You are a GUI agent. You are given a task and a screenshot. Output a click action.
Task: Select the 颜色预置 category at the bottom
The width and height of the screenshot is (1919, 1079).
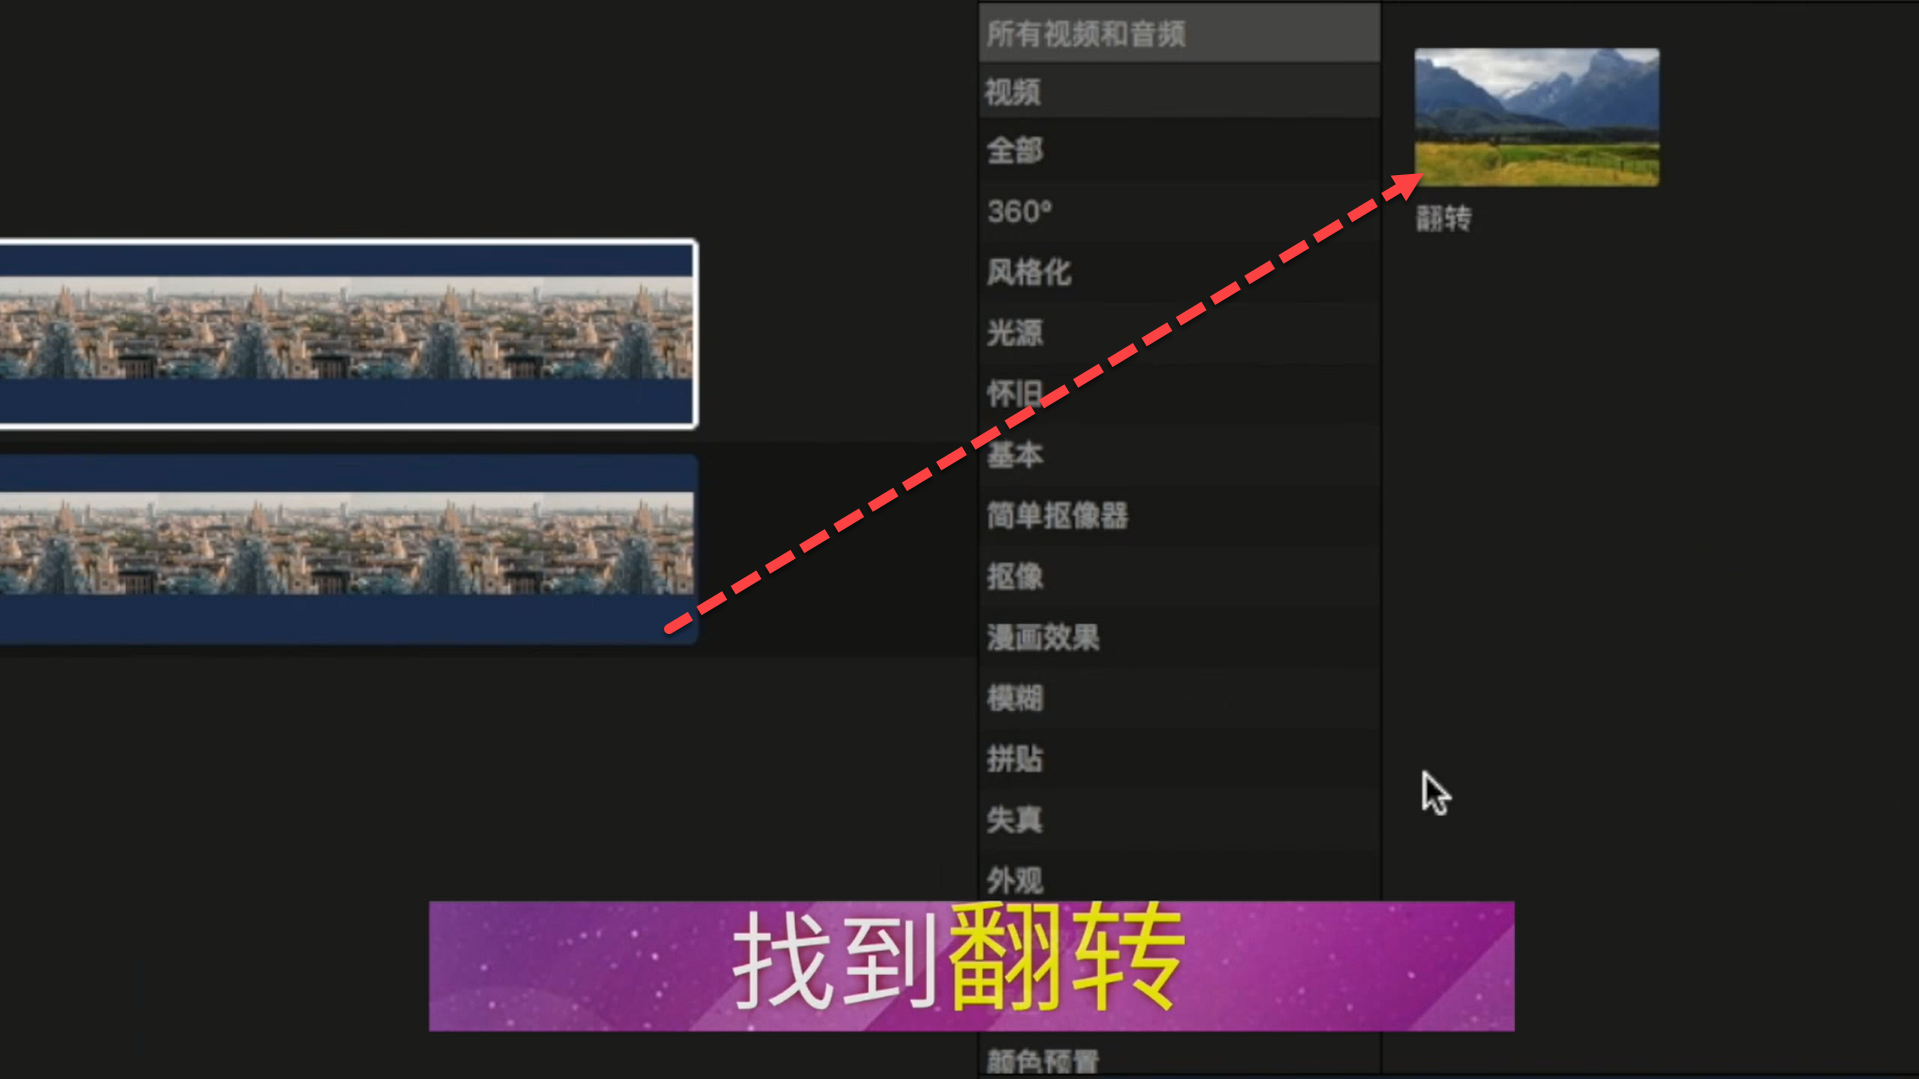point(1040,1060)
